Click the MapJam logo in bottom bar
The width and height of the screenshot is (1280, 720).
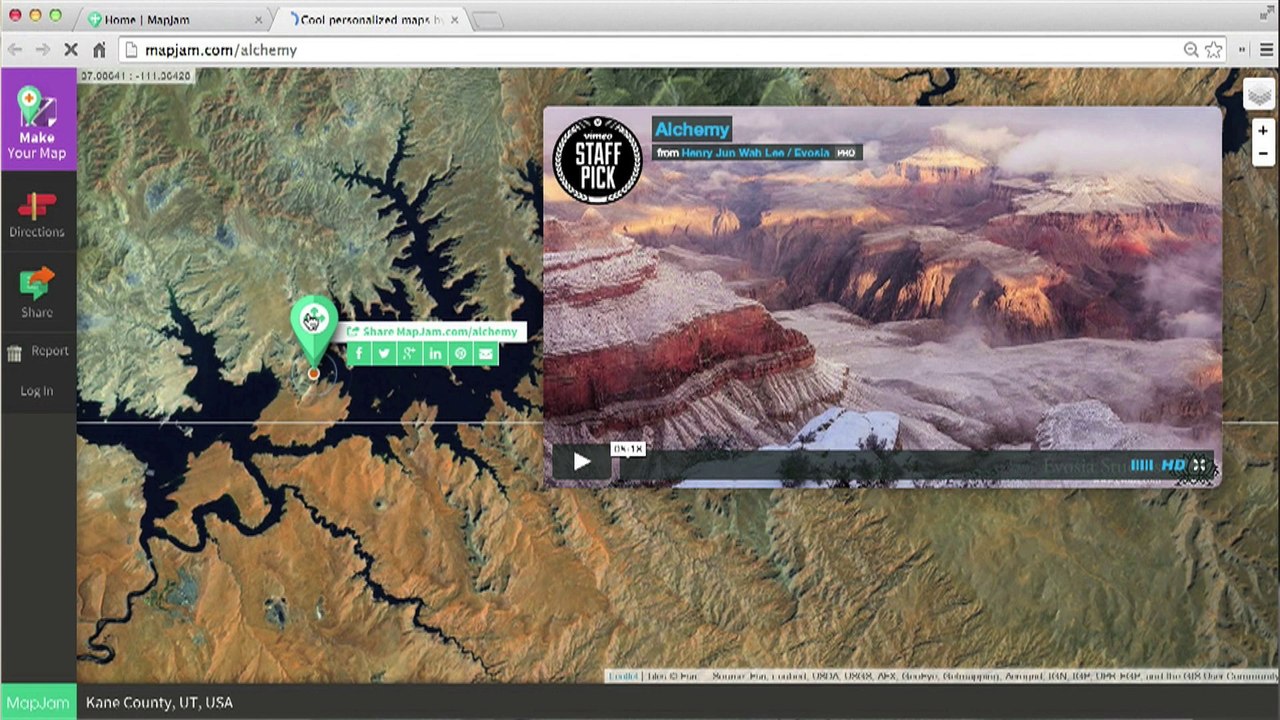point(37,702)
